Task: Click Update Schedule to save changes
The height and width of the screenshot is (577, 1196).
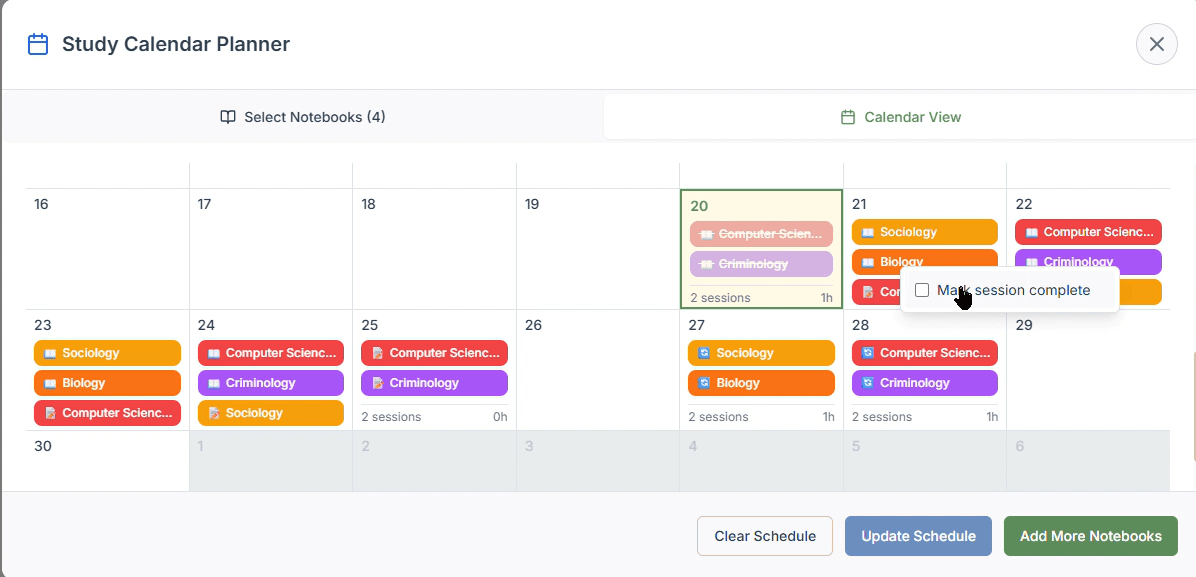Action: [917, 536]
